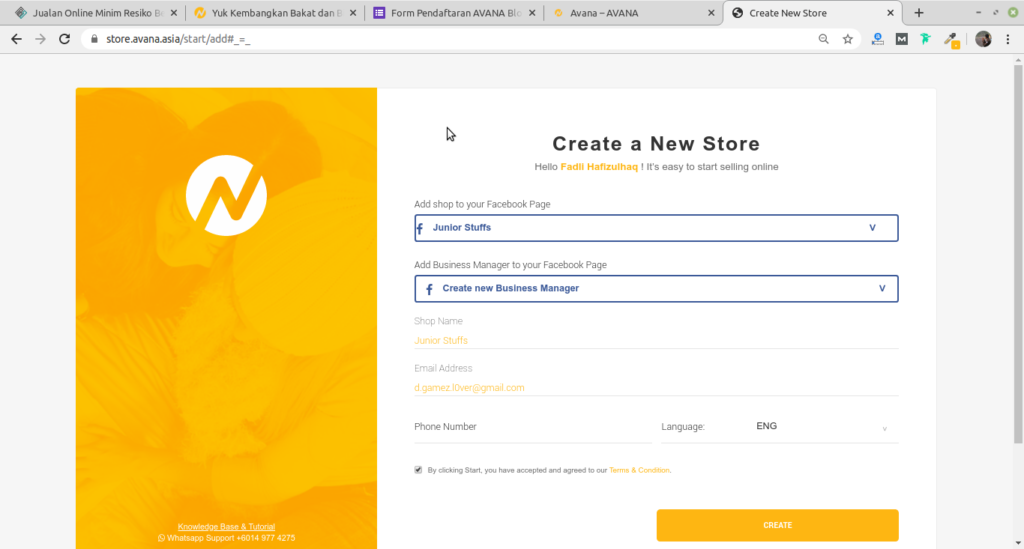Screen dimensions: 1024x549
Task: Open the Junior Stuffs Facebook Page dropdown
Action: click(x=656, y=228)
